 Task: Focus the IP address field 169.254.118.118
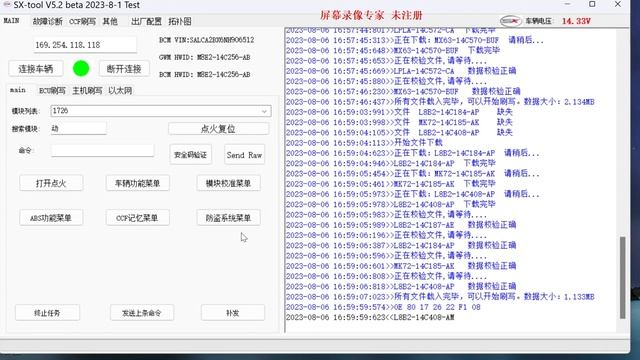pos(85,44)
